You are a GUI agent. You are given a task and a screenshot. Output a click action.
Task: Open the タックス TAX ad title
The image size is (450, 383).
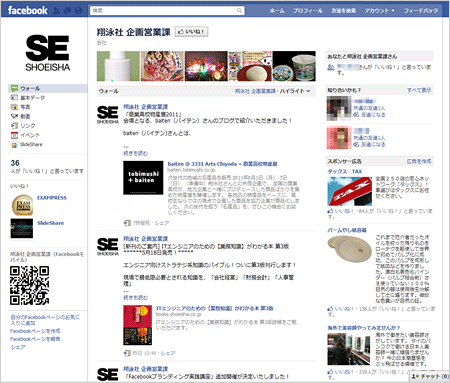[x=345, y=171]
